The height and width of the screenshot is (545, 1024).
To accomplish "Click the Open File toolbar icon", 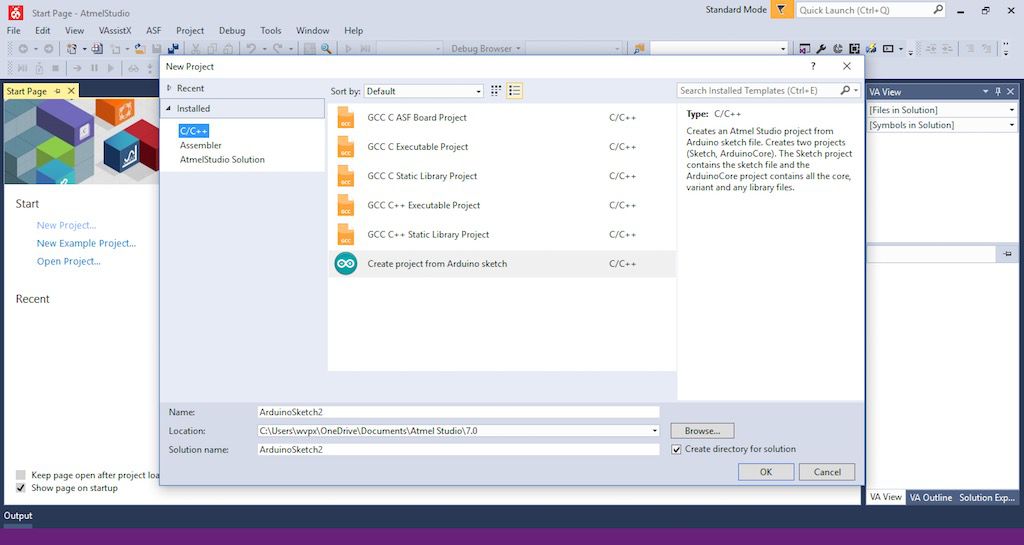I will tap(139, 49).
